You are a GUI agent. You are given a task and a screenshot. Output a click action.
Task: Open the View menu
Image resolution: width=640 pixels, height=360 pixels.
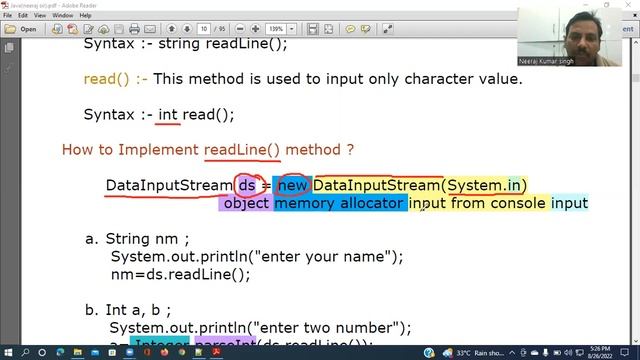click(40, 16)
